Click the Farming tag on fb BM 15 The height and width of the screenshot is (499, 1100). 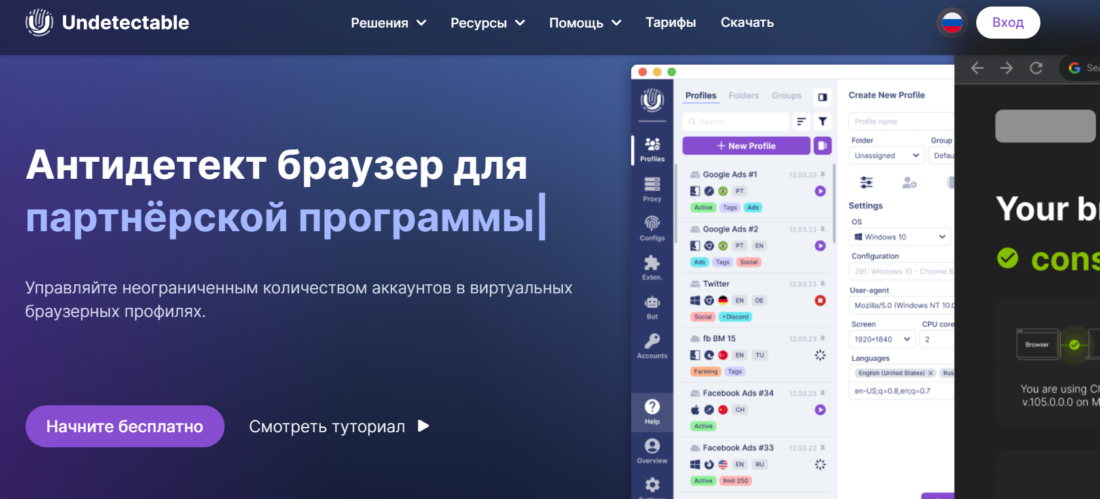click(706, 371)
